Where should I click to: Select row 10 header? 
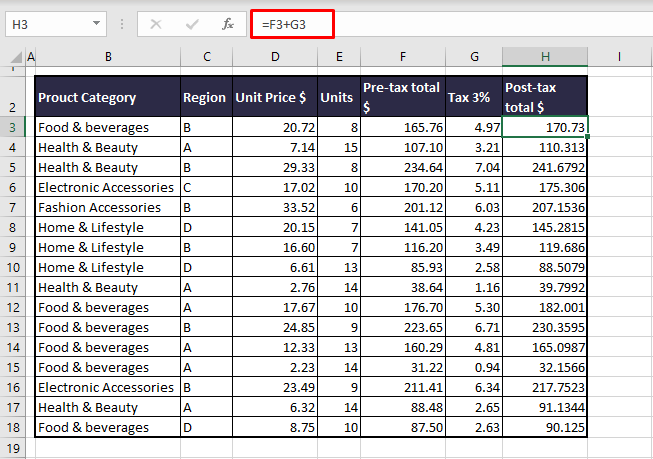[12, 267]
